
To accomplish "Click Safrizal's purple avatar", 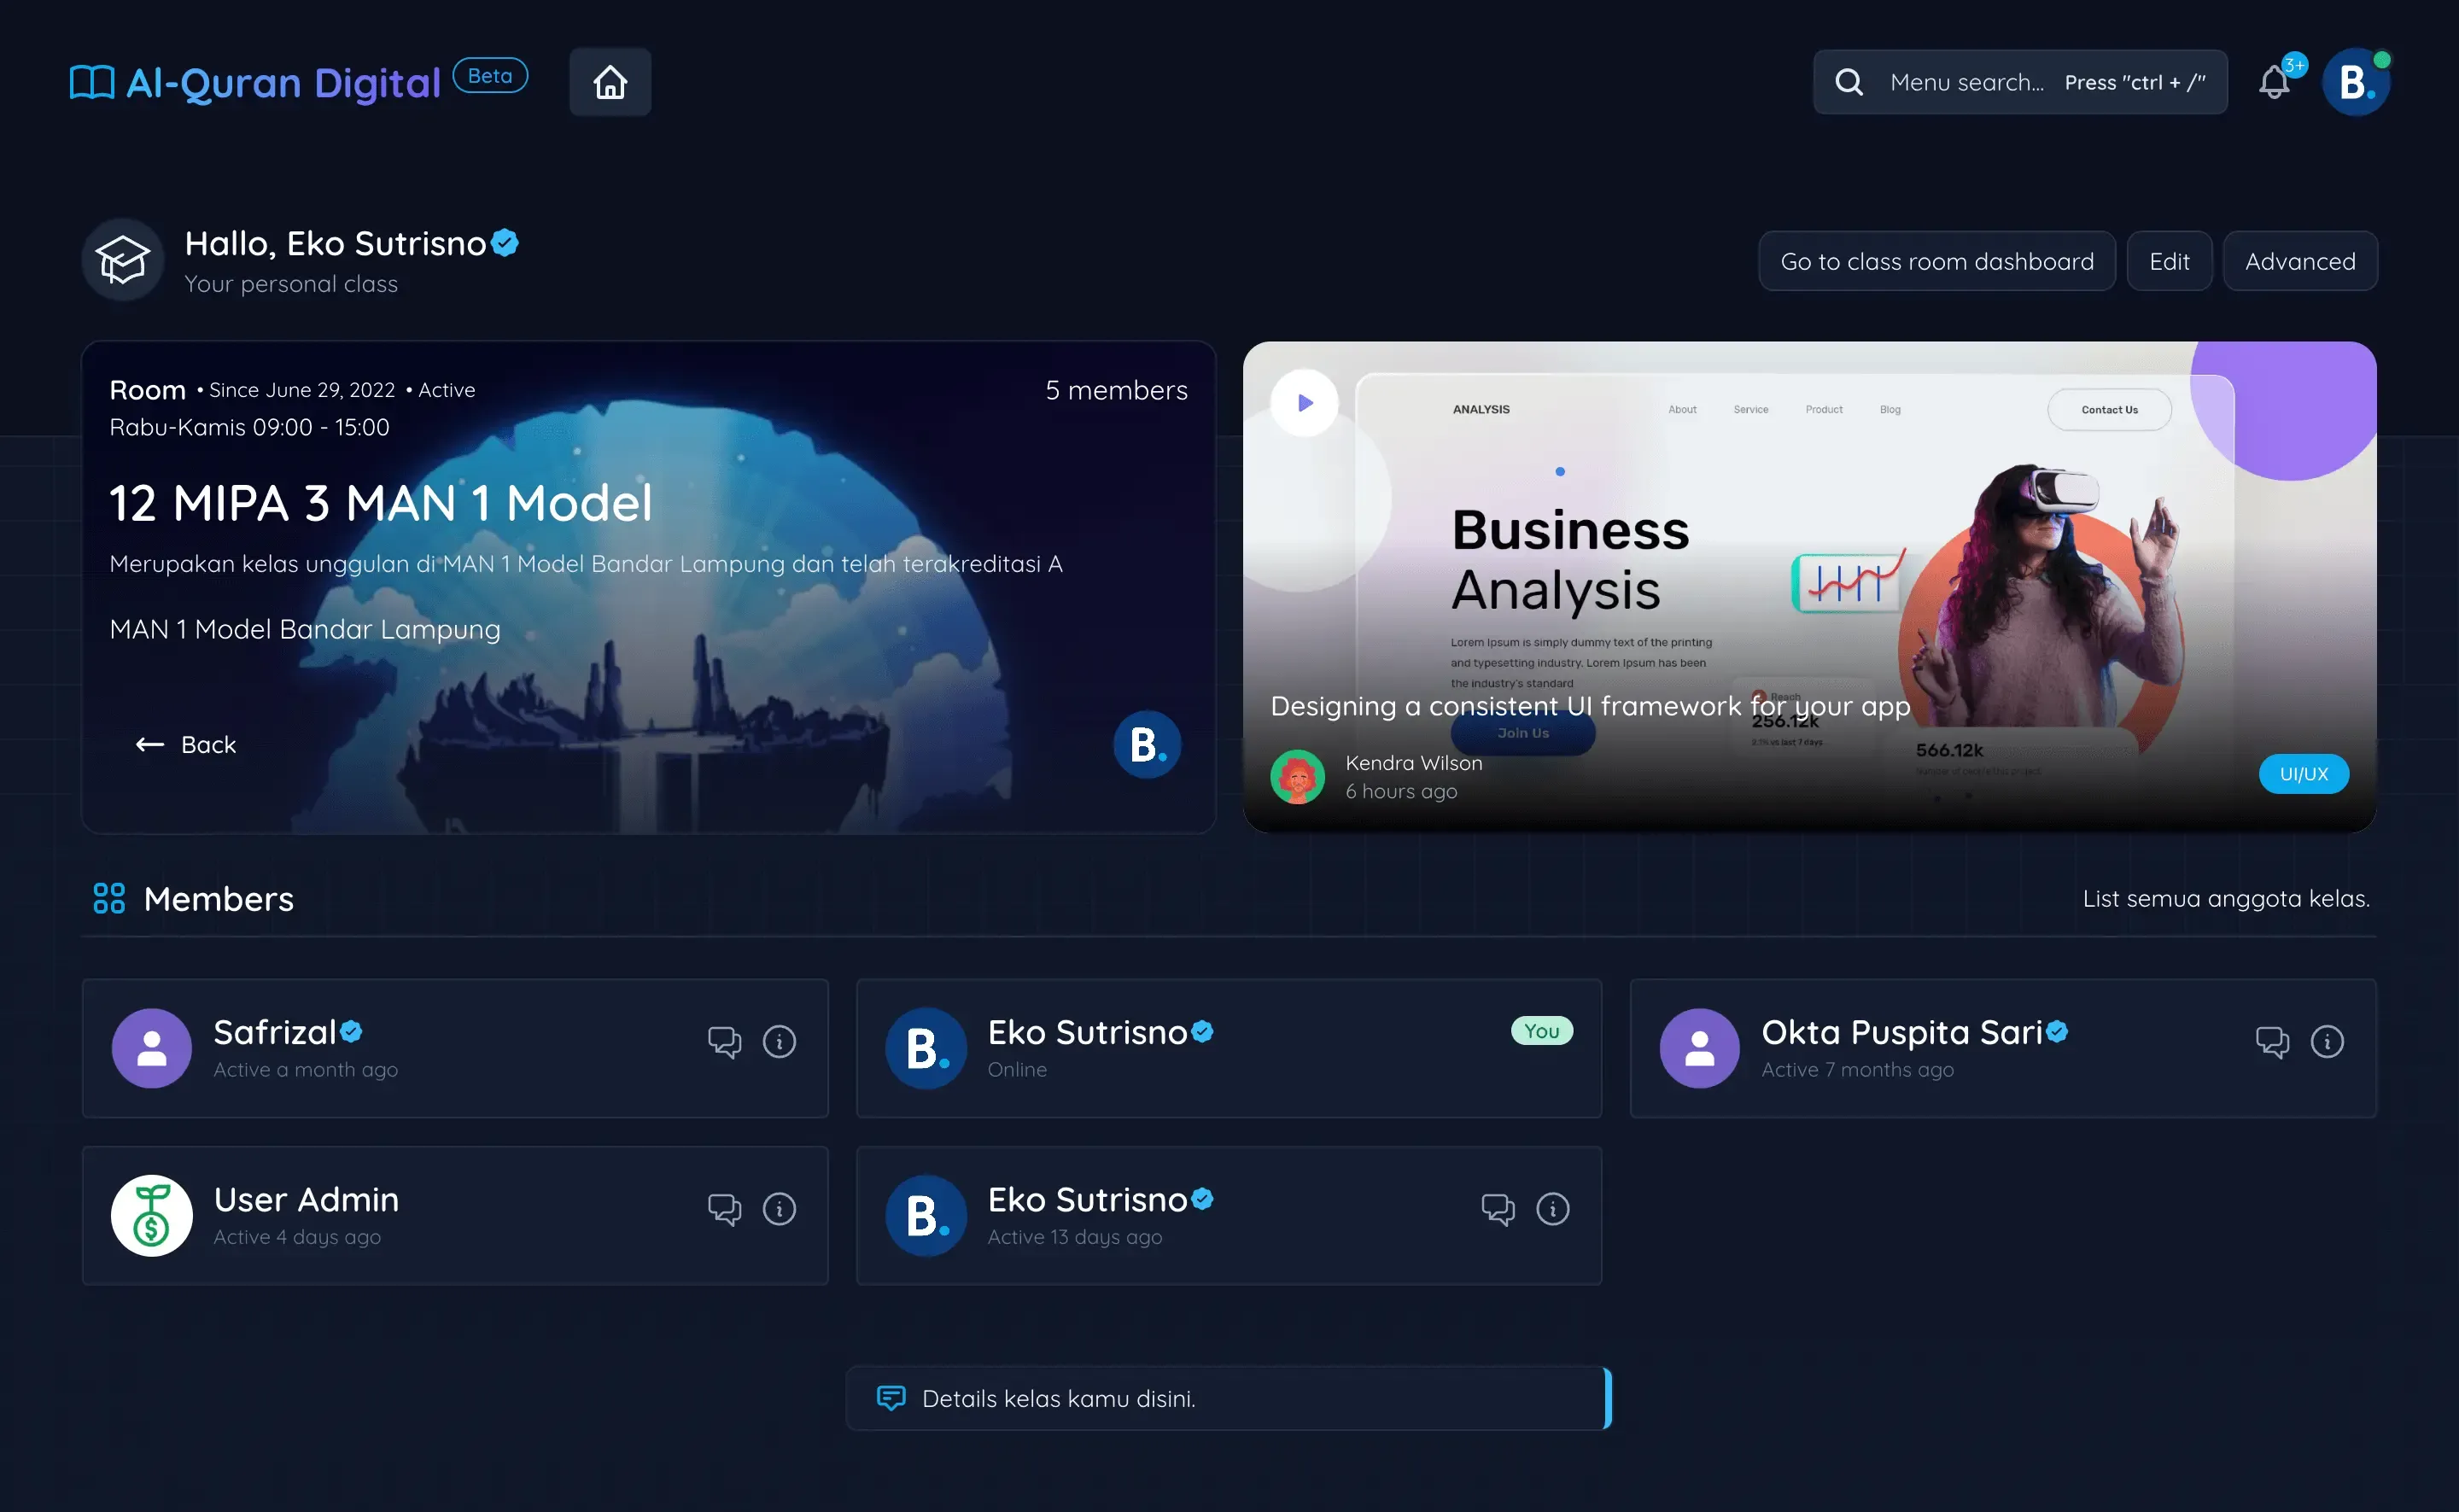I will (151, 1048).
